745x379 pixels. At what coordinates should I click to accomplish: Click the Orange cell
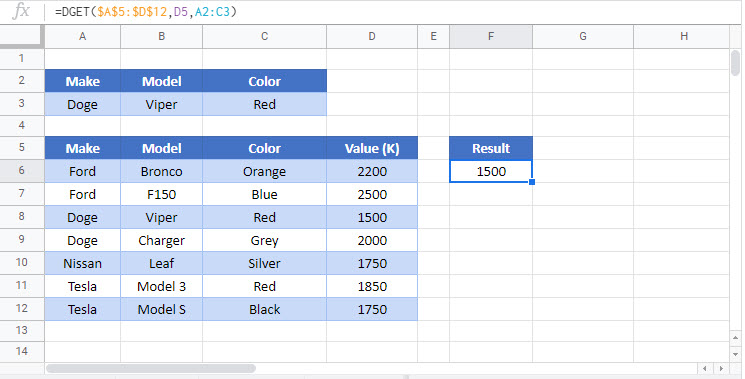[265, 171]
